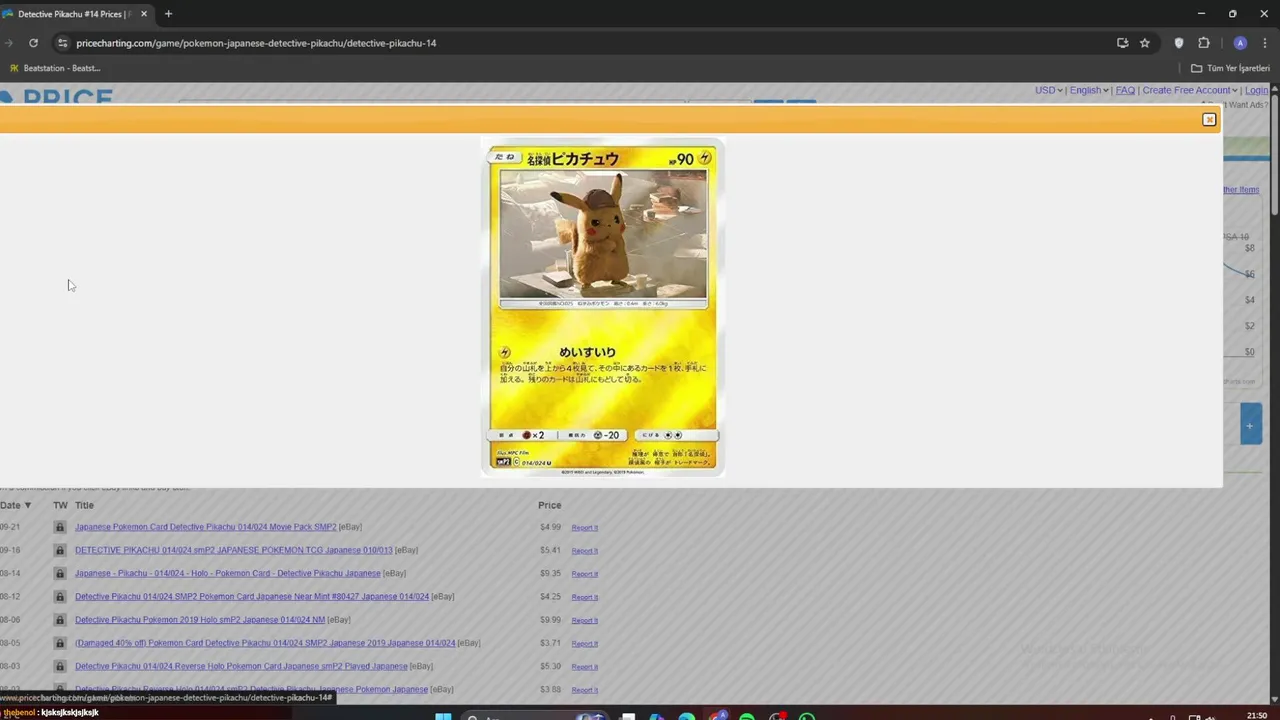Click the lock icon on the 08-06 row
The image size is (1280, 720).
coord(60,620)
